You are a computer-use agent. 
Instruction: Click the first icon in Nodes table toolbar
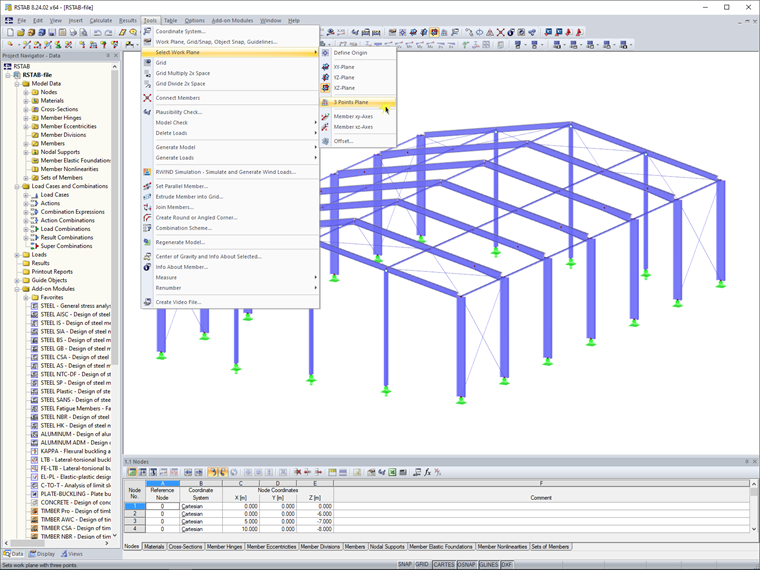pos(132,472)
